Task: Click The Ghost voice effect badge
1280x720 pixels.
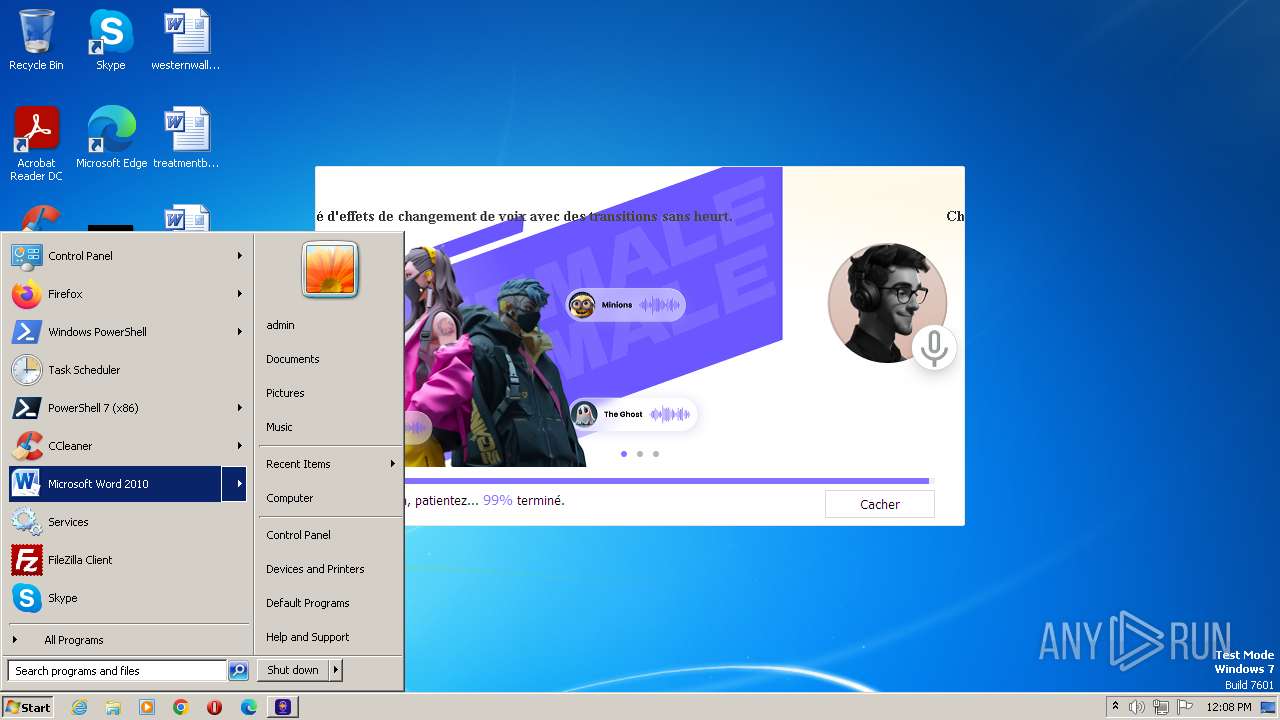Action: [x=632, y=414]
